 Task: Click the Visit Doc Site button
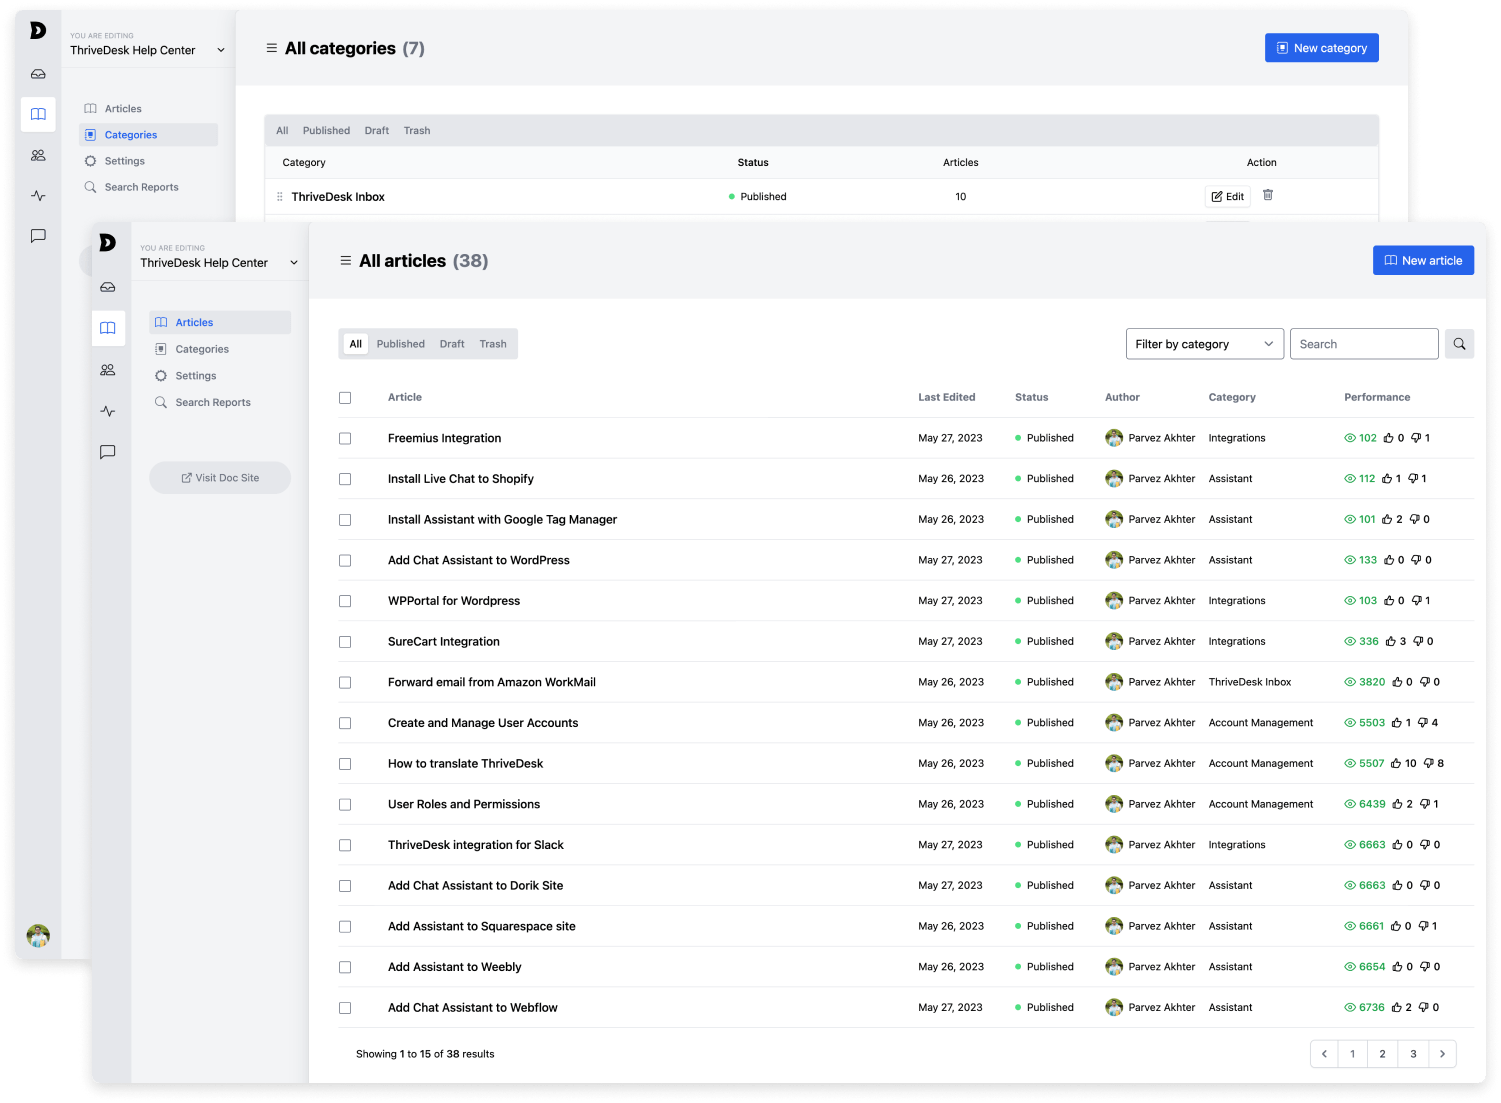pos(220,478)
